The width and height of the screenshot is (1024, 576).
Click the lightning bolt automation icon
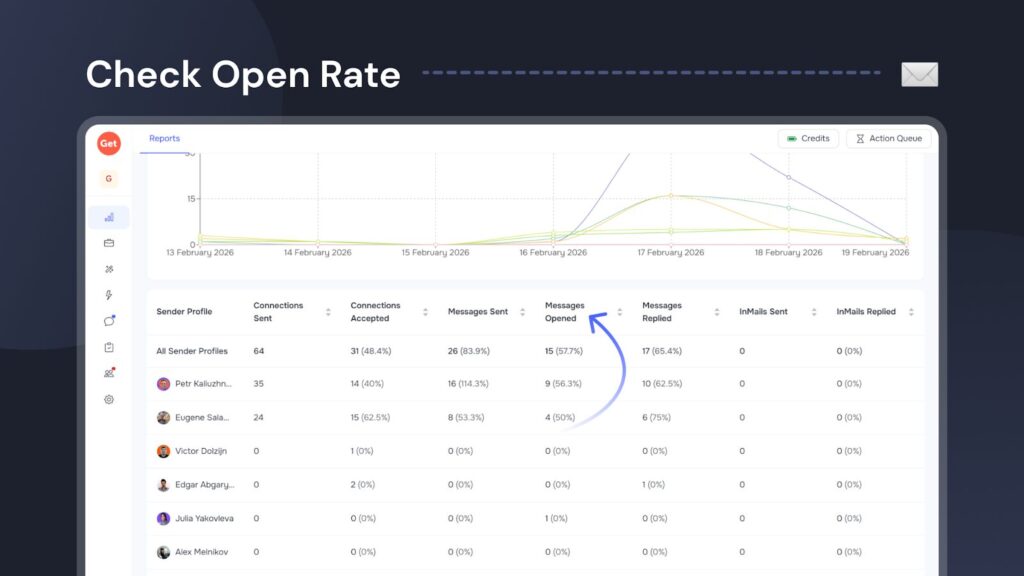pos(109,293)
